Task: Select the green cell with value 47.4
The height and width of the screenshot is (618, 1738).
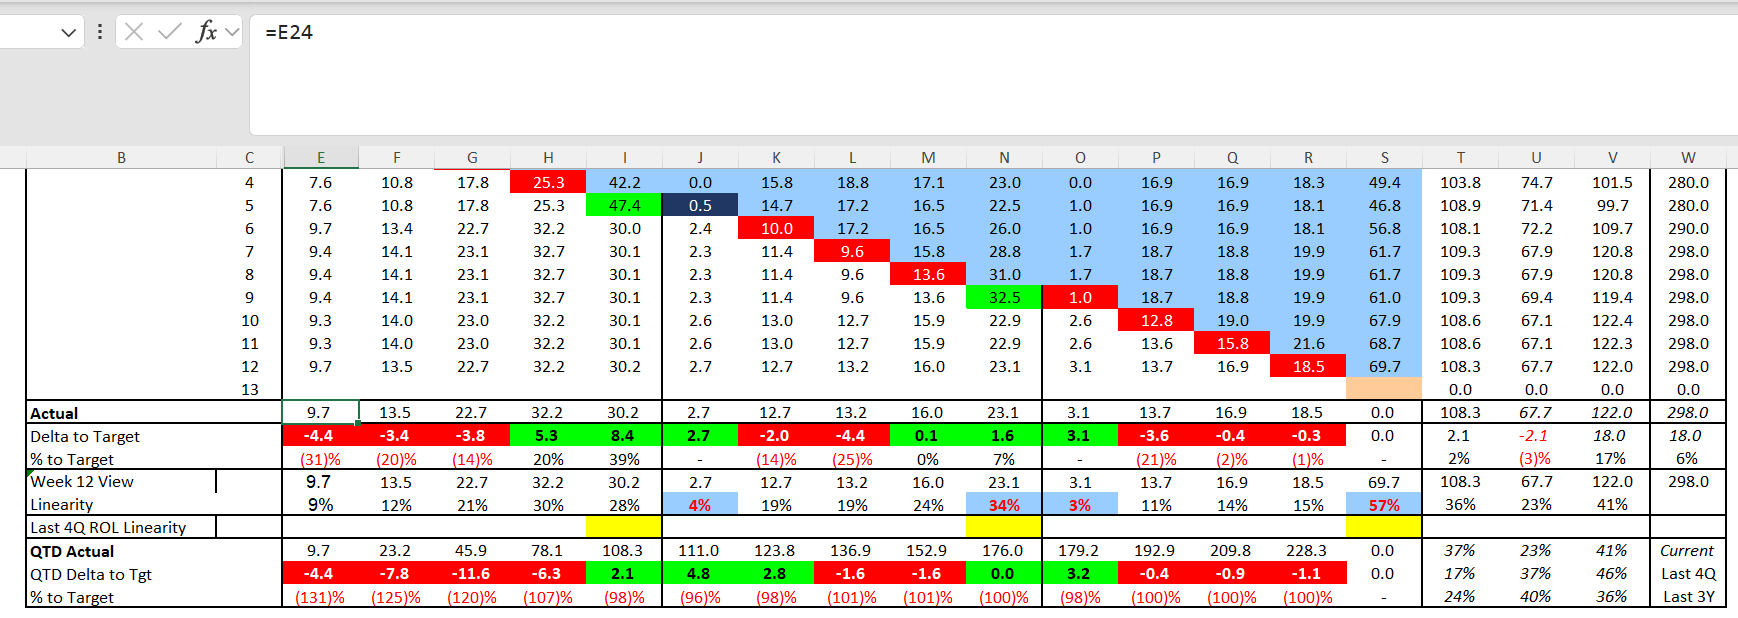Action: pyautogui.click(x=624, y=205)
